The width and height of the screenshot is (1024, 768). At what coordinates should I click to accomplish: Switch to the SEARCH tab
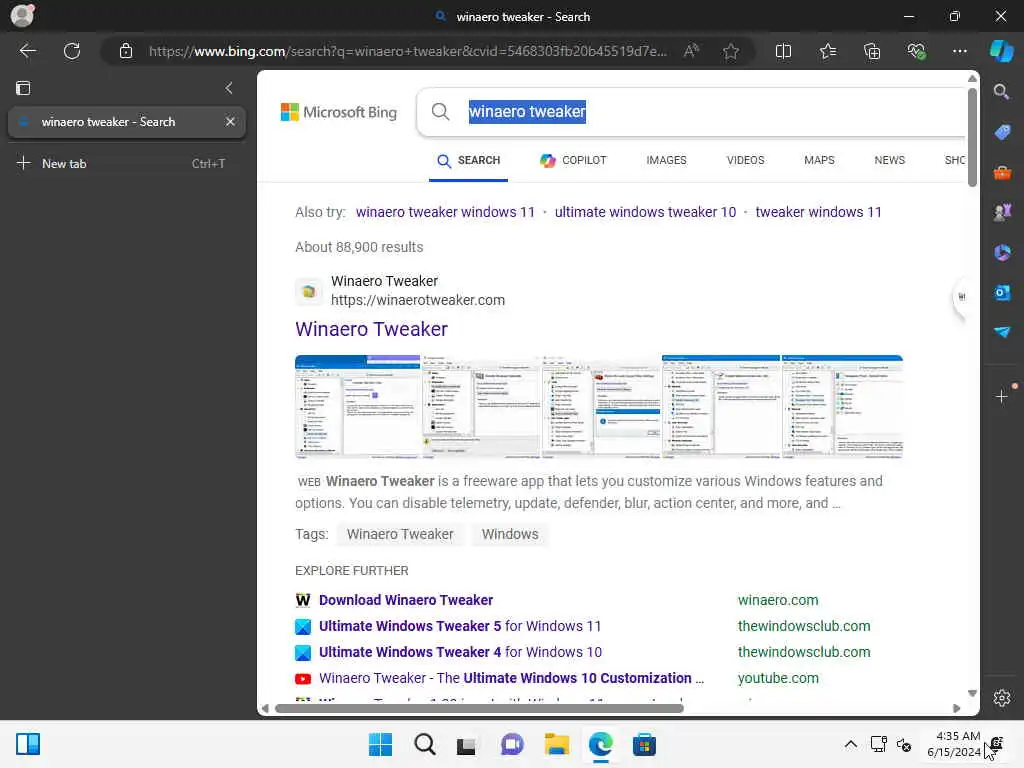[468, 161]
